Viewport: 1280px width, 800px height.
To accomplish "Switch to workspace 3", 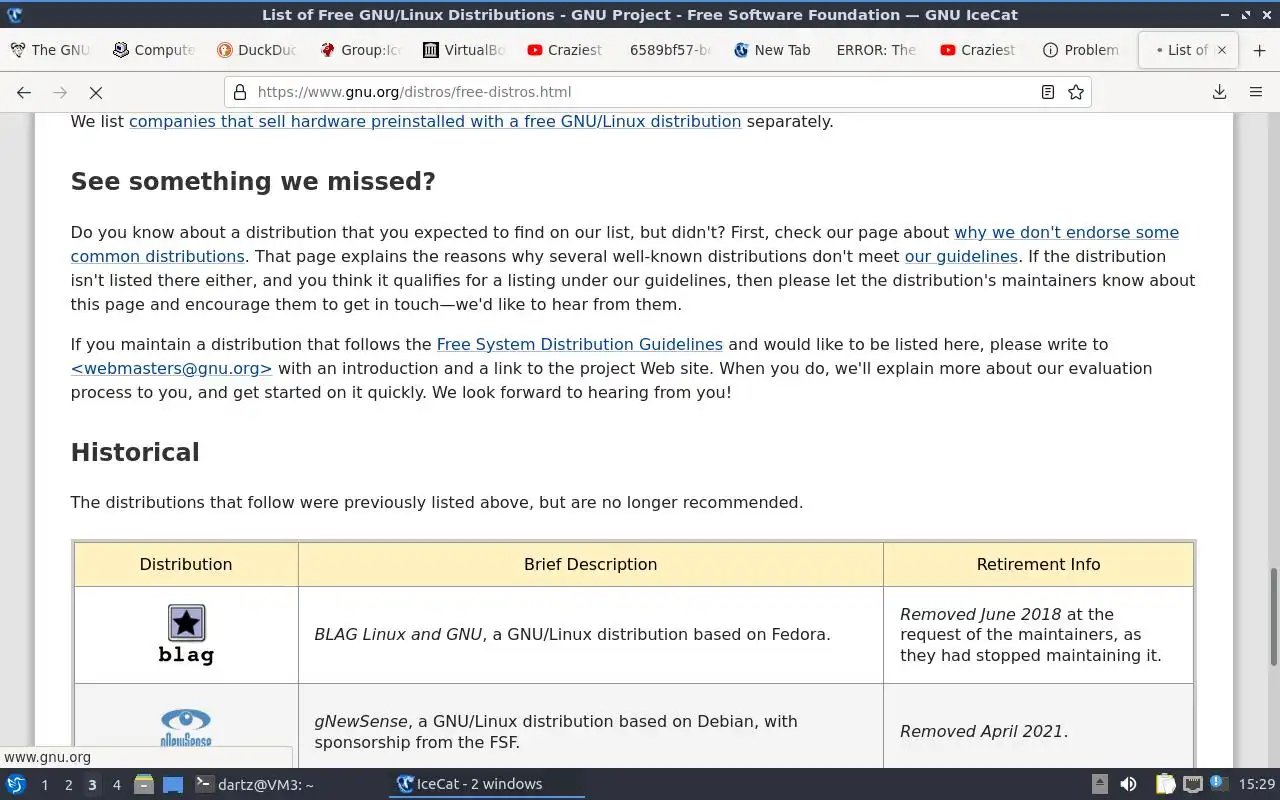I will pos(92,785).
